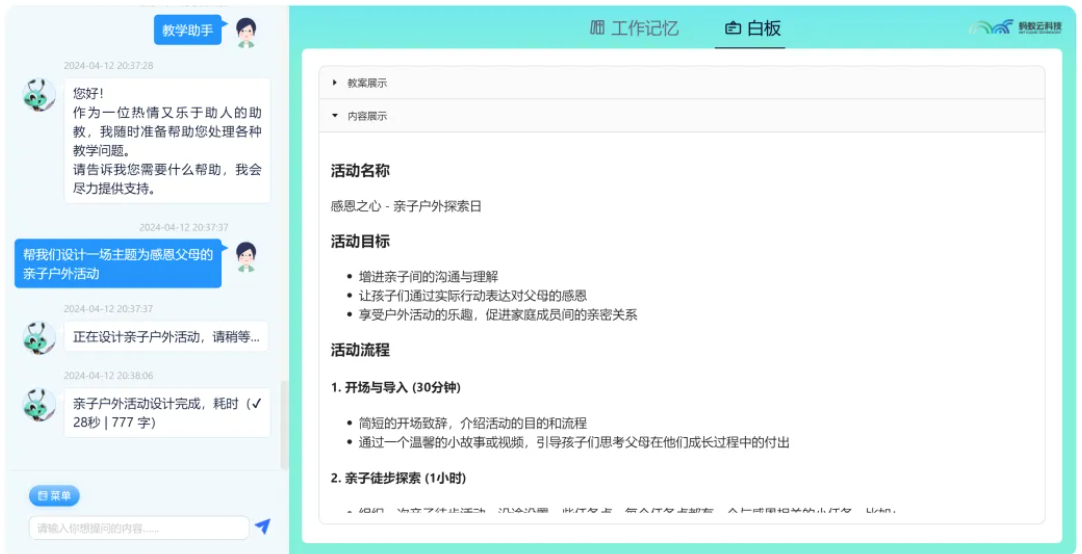Click the 活动名称 heading in whiteboard

coord(360,171)
